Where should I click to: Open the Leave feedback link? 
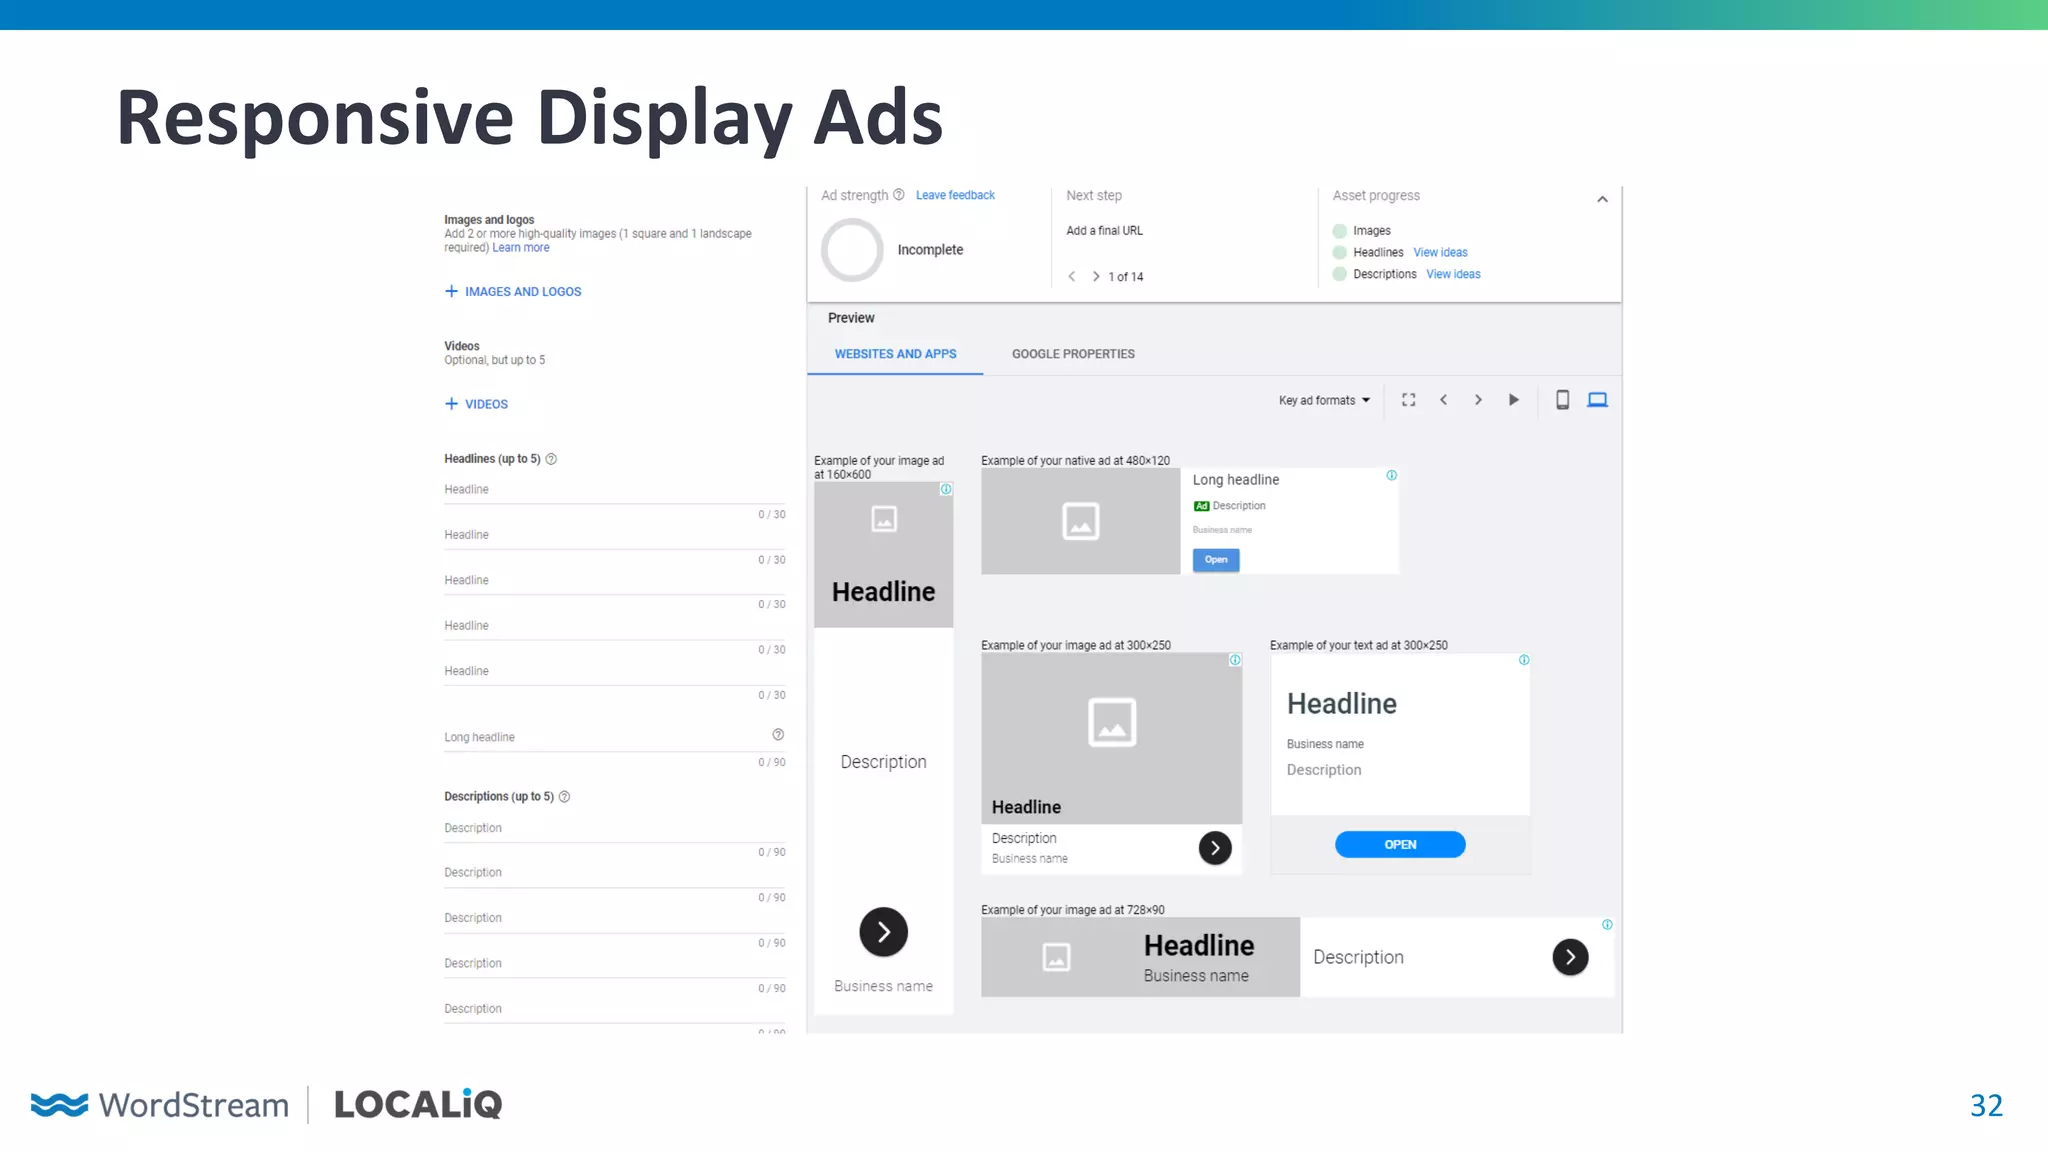pyautogui.click(x=955, y=195)
